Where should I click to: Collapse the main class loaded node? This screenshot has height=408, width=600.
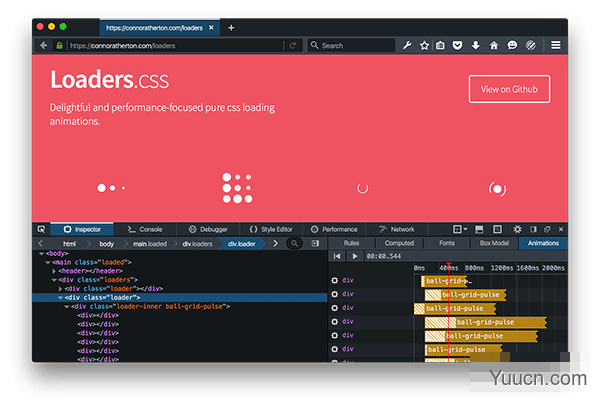click(48, 262)
